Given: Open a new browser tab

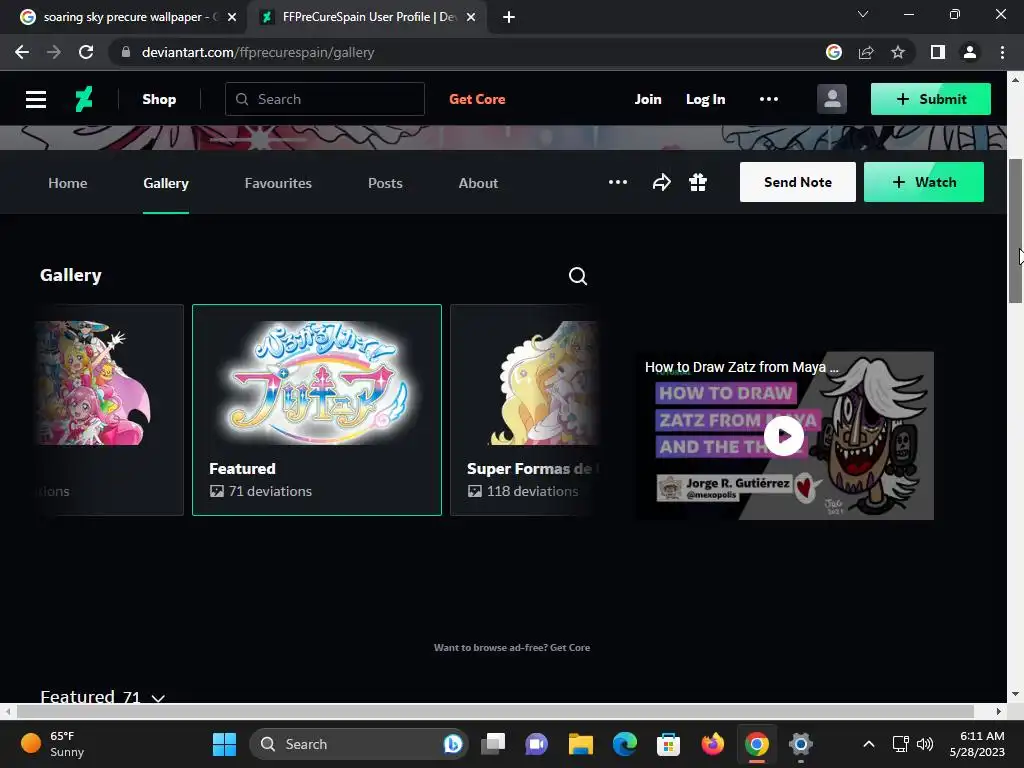Looking at the screenshot, I should [x=509, y=17].
